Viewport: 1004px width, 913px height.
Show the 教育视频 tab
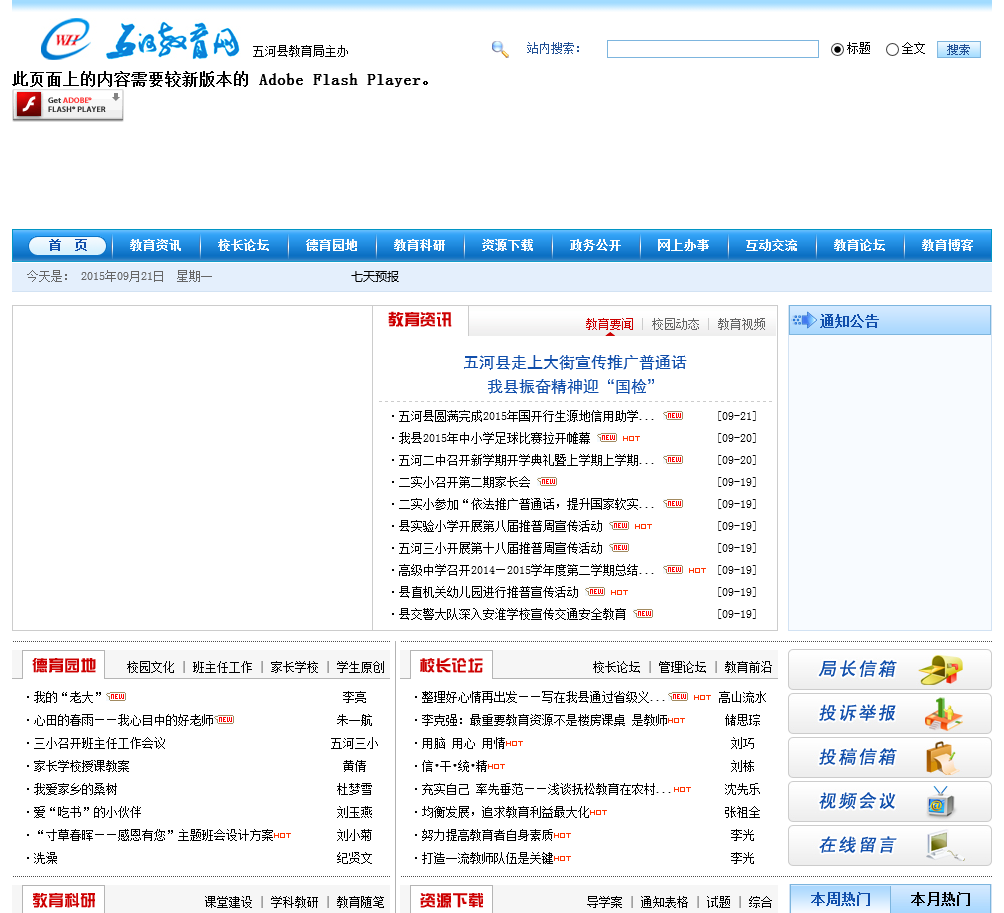pyautogui.click(x=741, y=324)
